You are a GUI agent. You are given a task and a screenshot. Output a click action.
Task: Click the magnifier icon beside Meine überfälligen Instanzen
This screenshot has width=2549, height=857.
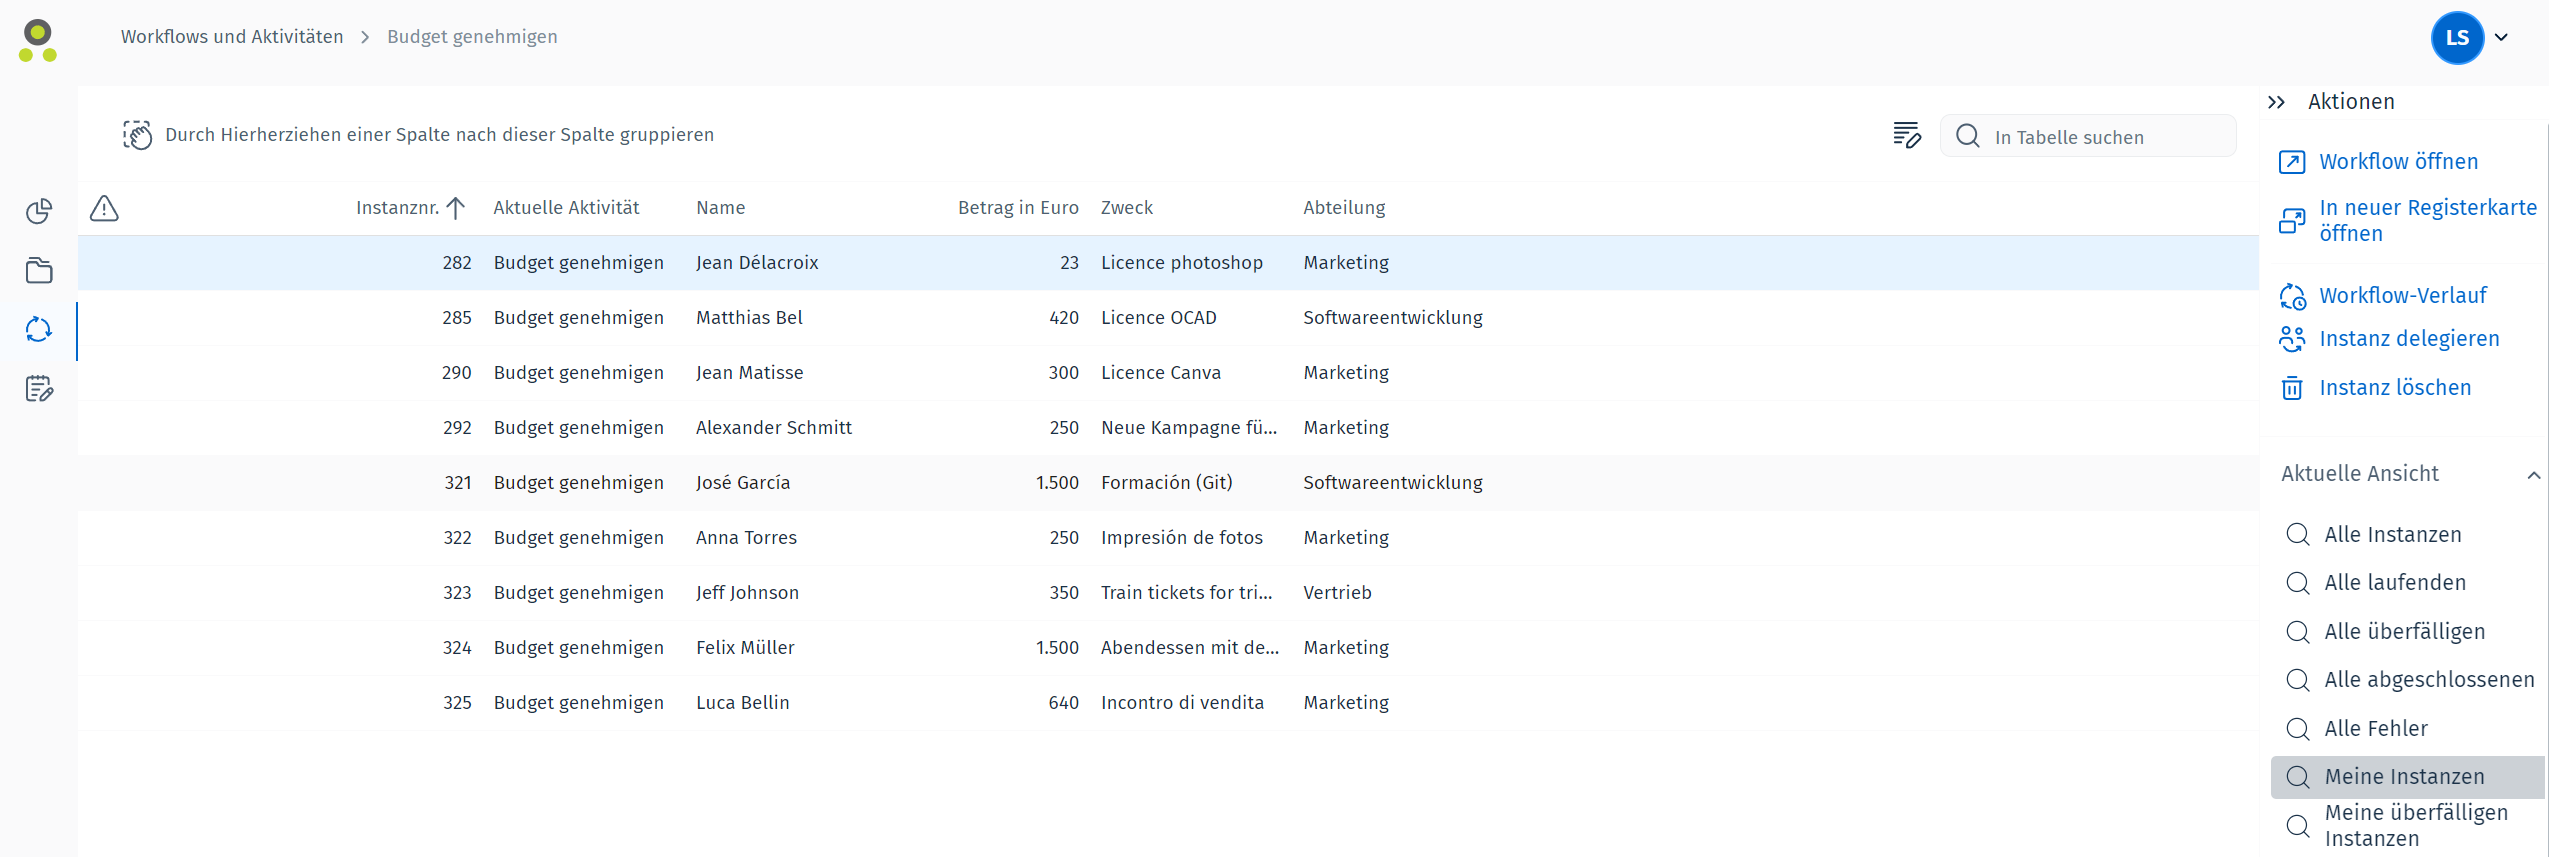point(2297,826)
